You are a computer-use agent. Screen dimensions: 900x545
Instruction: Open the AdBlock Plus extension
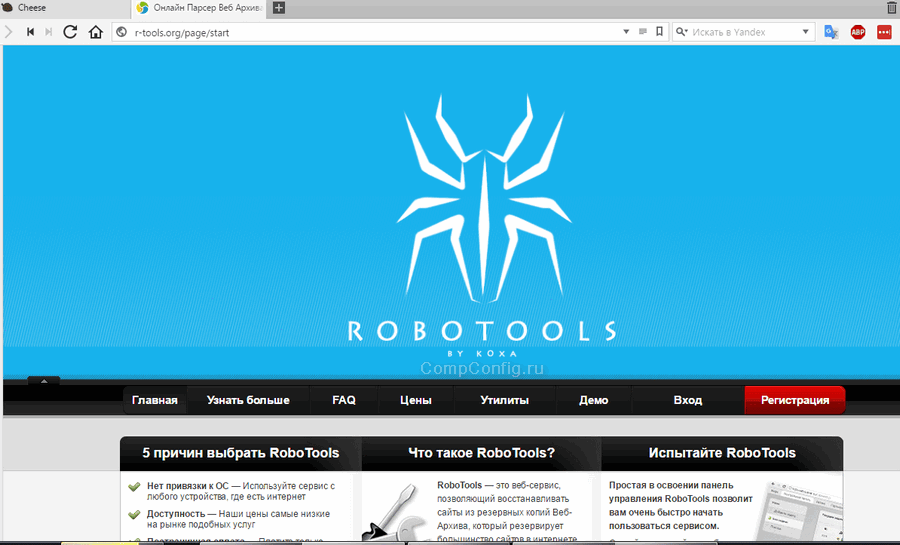tap(857, 32)
